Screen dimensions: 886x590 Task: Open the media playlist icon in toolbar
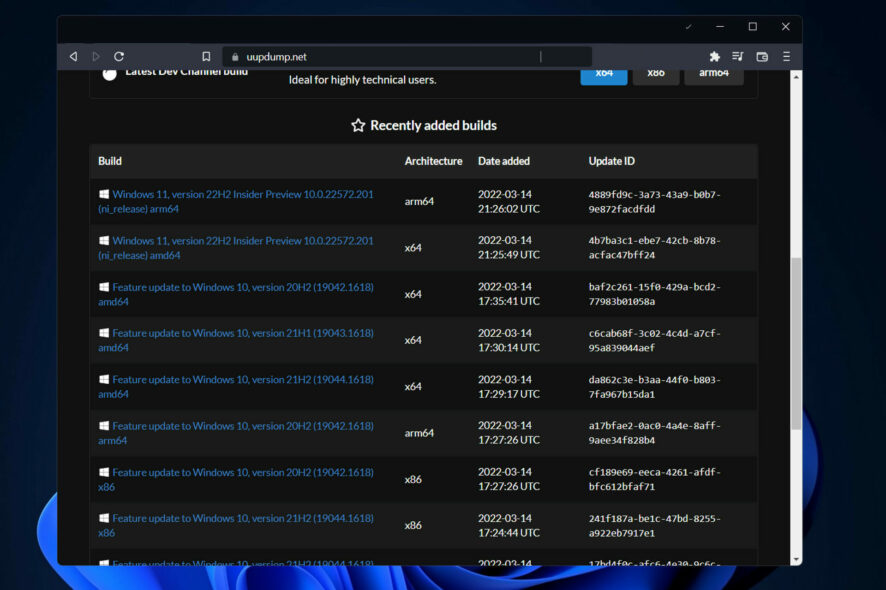737,57
